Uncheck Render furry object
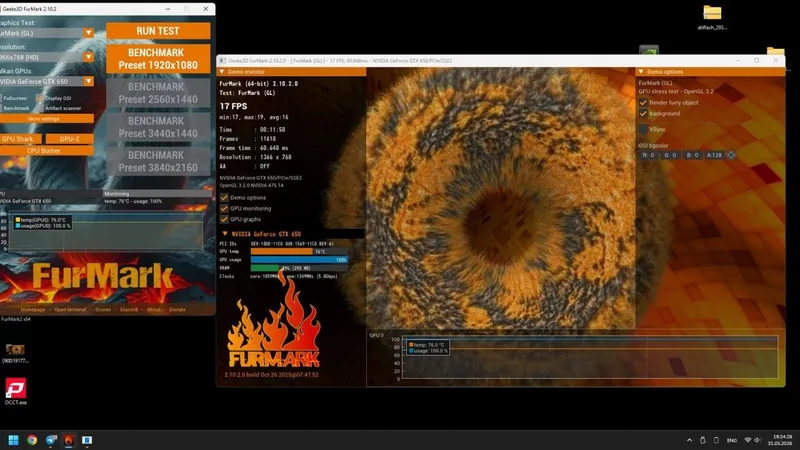Image resolution: width=800 pixels, height=450 pixels. point(643,103)
